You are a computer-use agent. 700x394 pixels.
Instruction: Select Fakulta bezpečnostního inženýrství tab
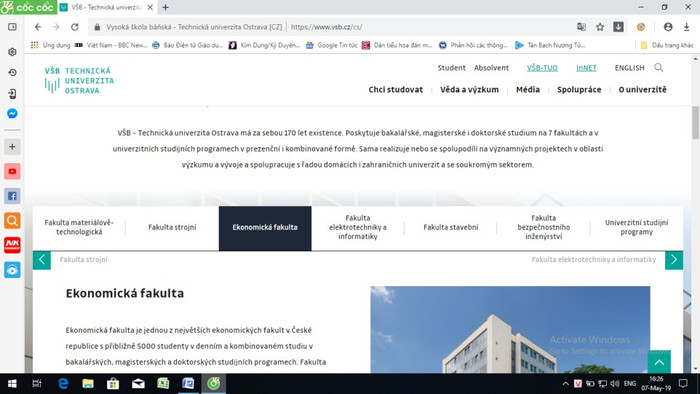pos(543,228)
